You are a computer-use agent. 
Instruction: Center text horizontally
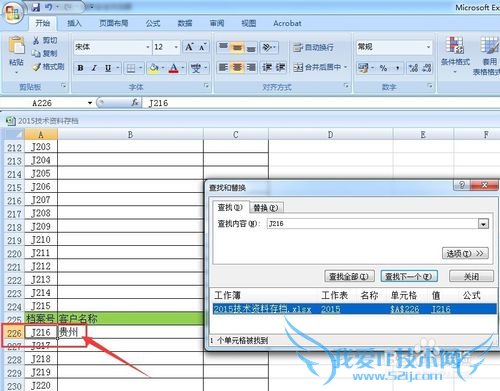click(237, 68)
